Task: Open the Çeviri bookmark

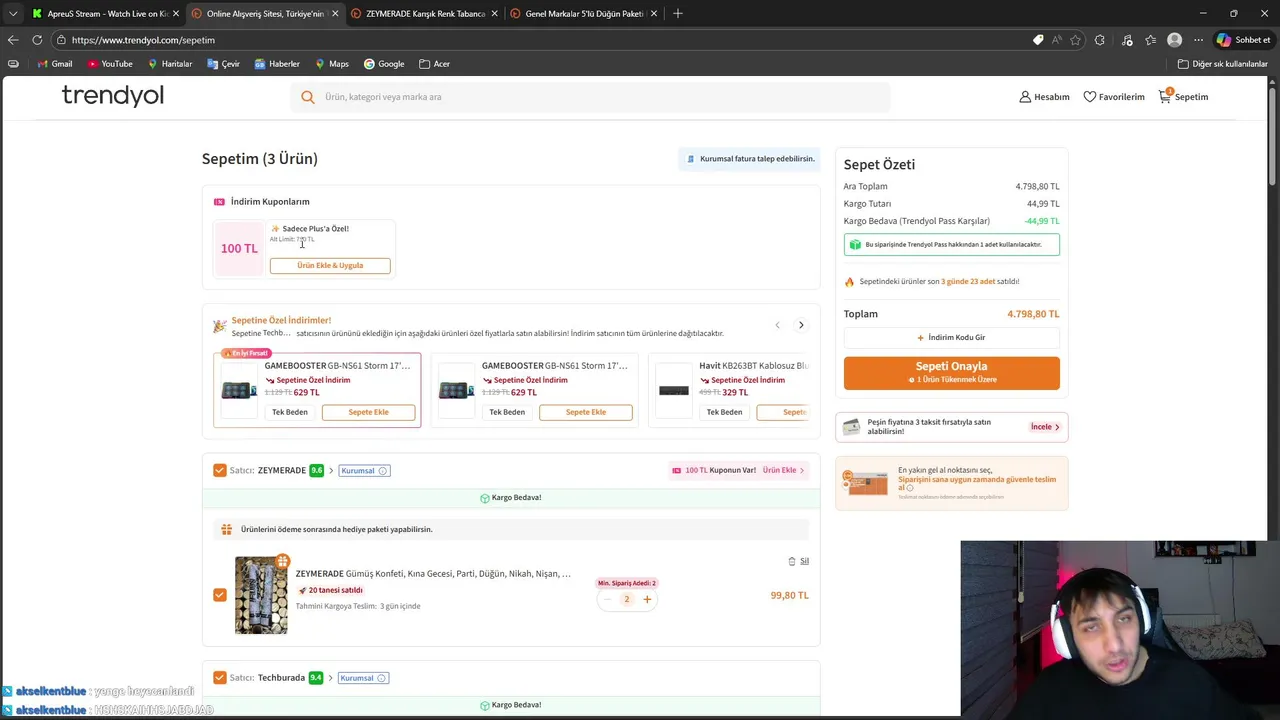Action: [x=224, y=64]
